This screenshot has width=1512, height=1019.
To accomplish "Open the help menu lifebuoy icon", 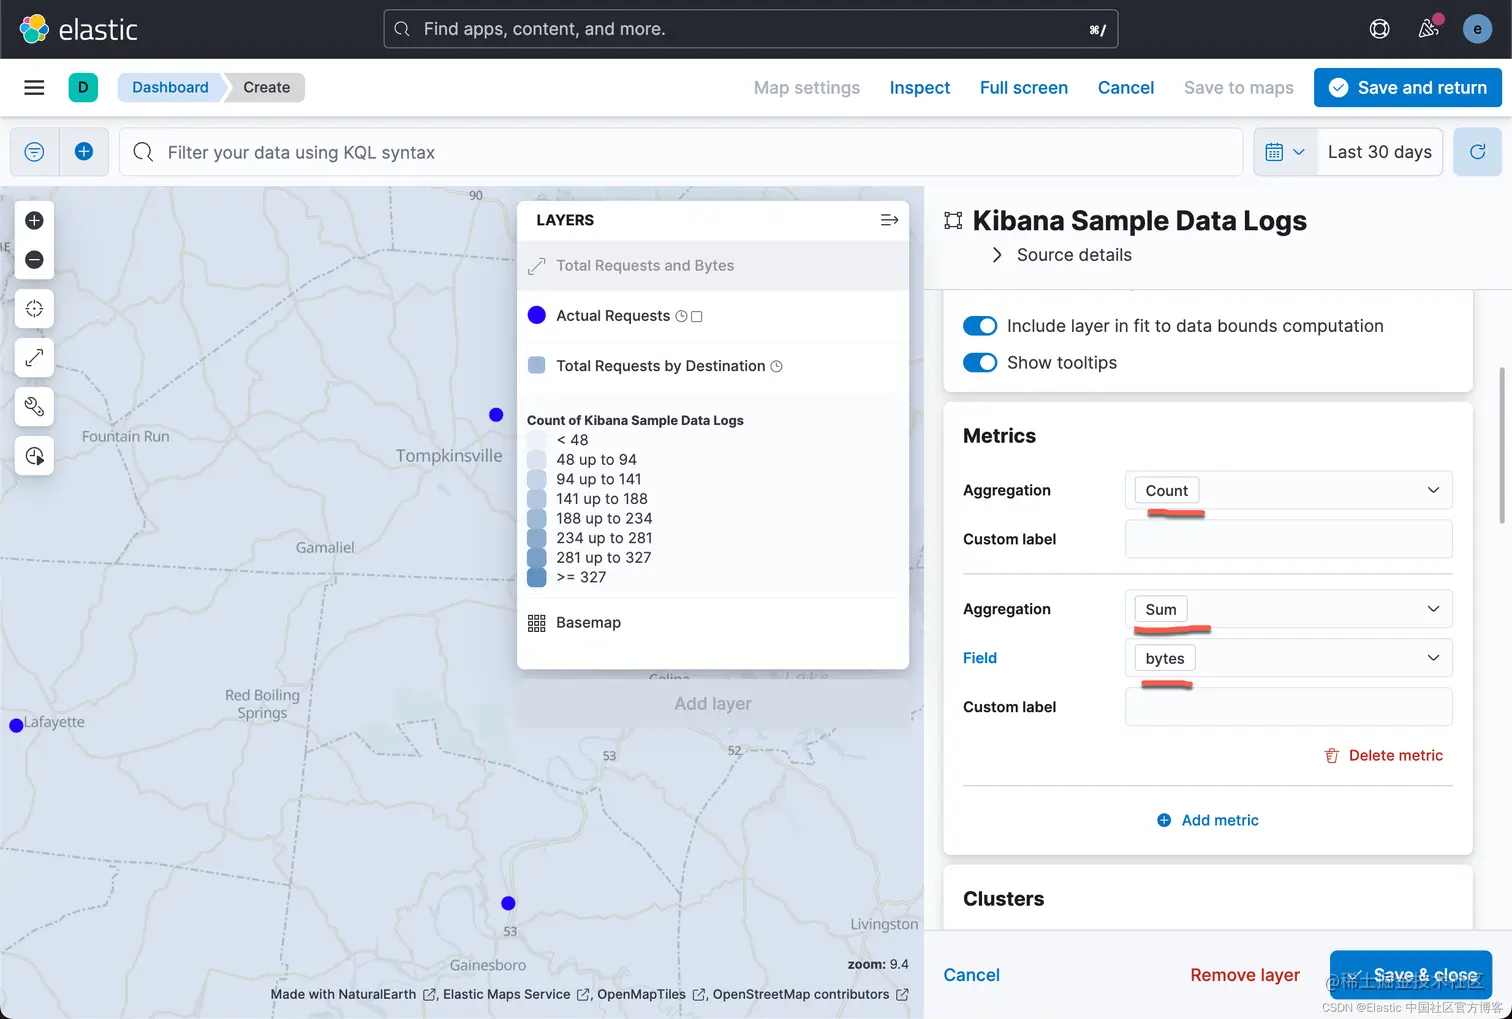I will (x=1379, y=29).
